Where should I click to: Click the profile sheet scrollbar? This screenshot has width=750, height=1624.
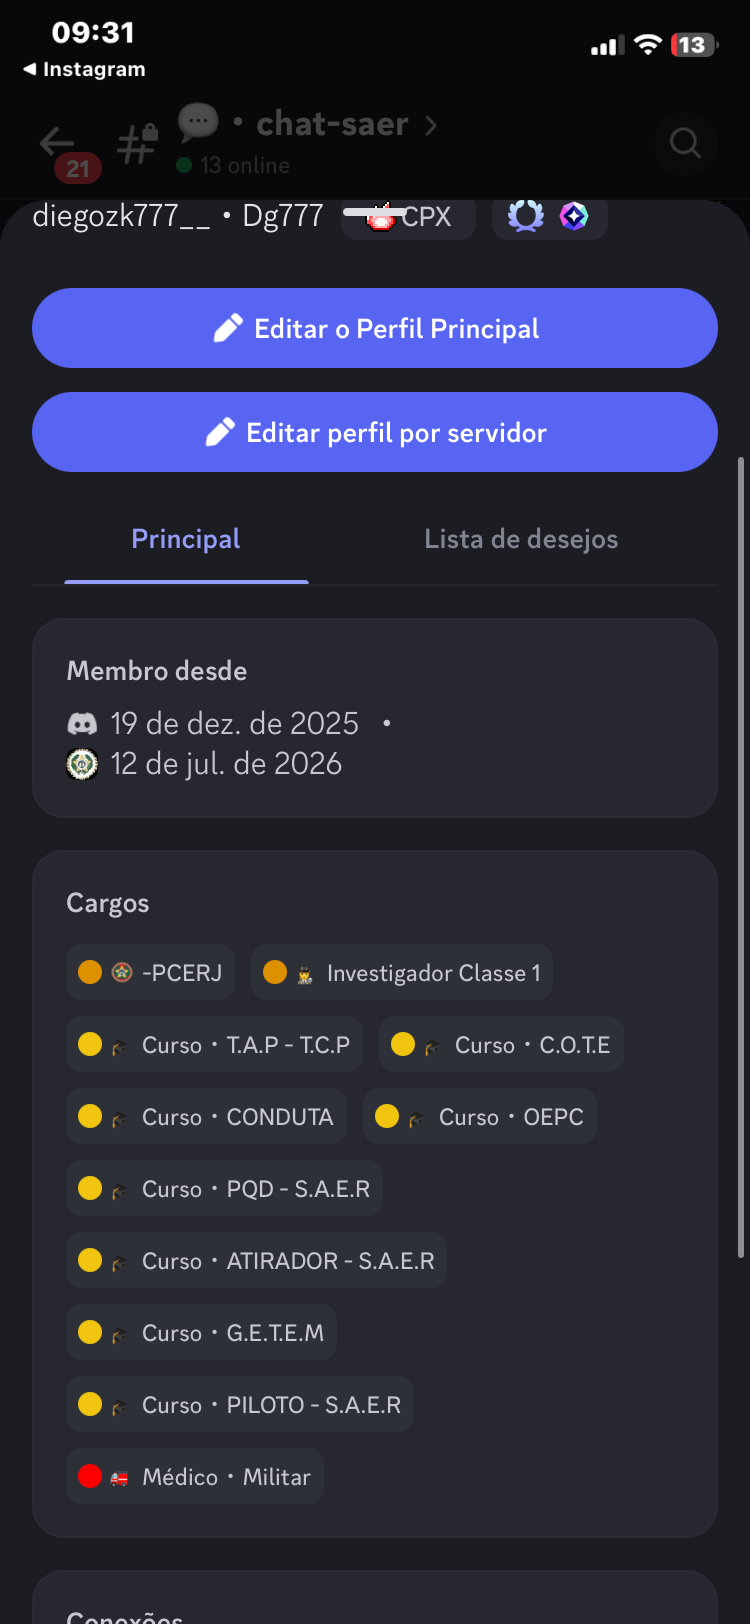[x=740, y=857]
